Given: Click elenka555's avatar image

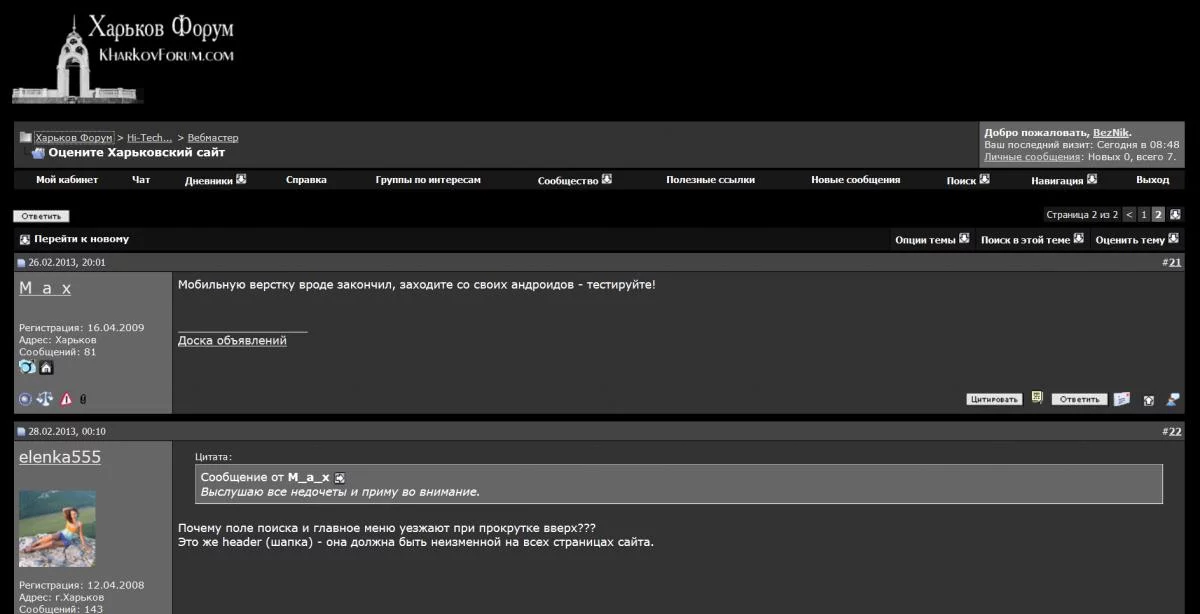Looking at the screenshot, I should click(x=57, y=528).
